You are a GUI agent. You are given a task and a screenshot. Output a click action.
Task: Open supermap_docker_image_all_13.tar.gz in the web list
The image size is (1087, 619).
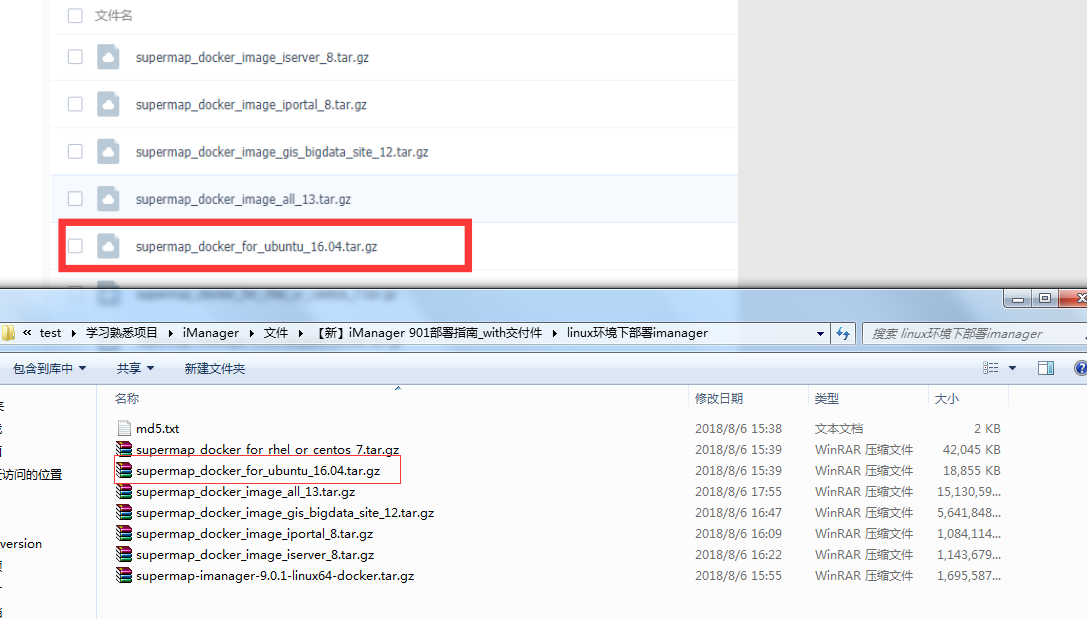(x=243, y=199)
